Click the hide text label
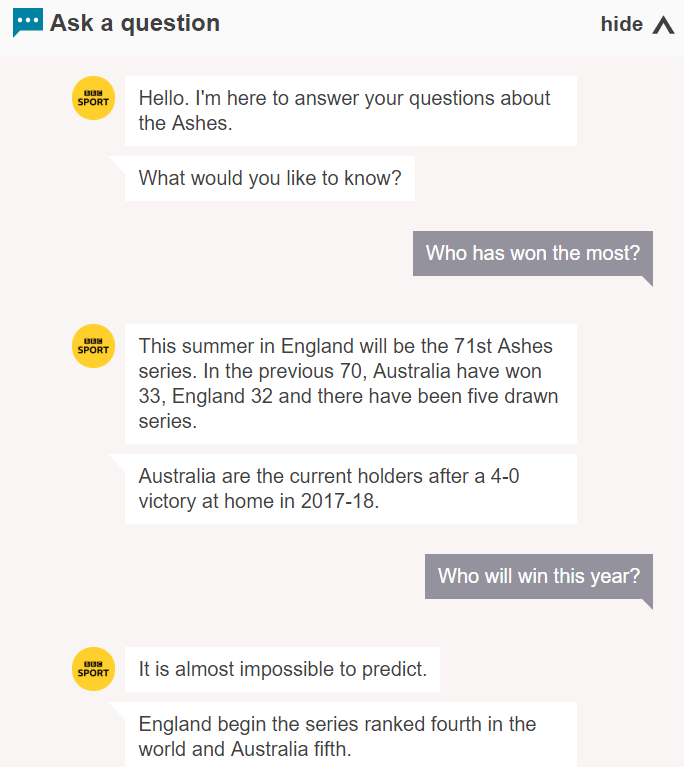This screenshot has width=684, height=767. click(621, 24)
